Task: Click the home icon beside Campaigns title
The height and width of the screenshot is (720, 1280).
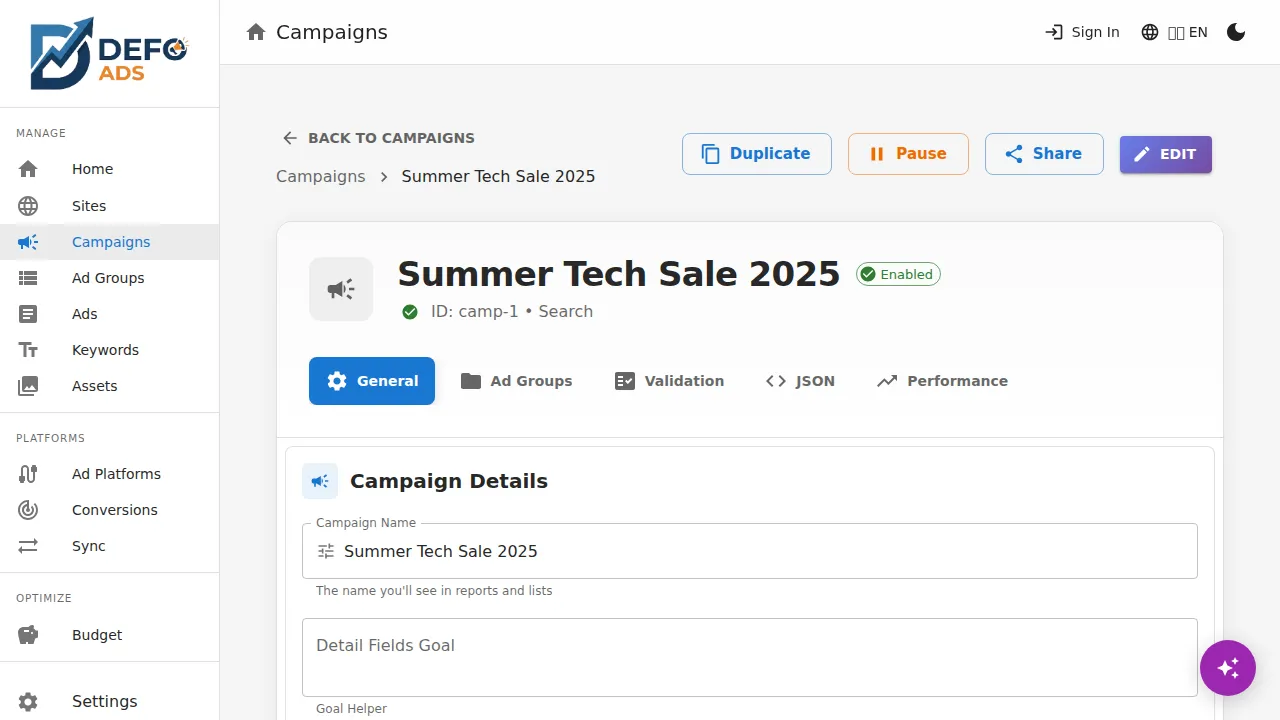Action: [x=256, y=32]
